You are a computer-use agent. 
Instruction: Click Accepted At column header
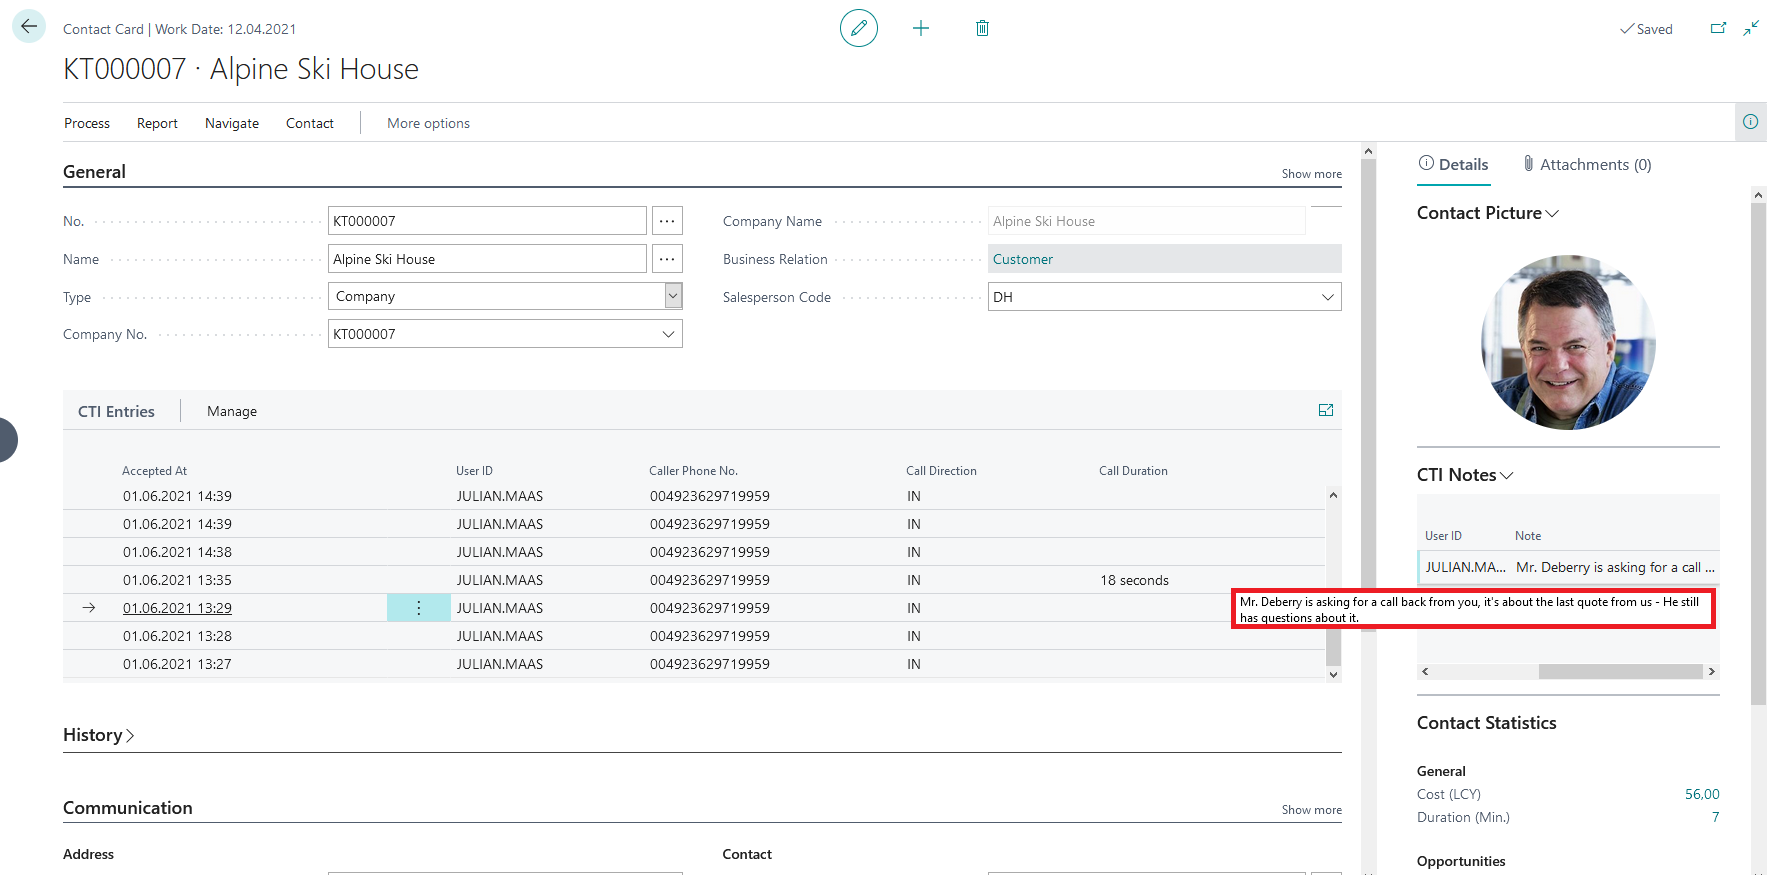tap(154, 471)
